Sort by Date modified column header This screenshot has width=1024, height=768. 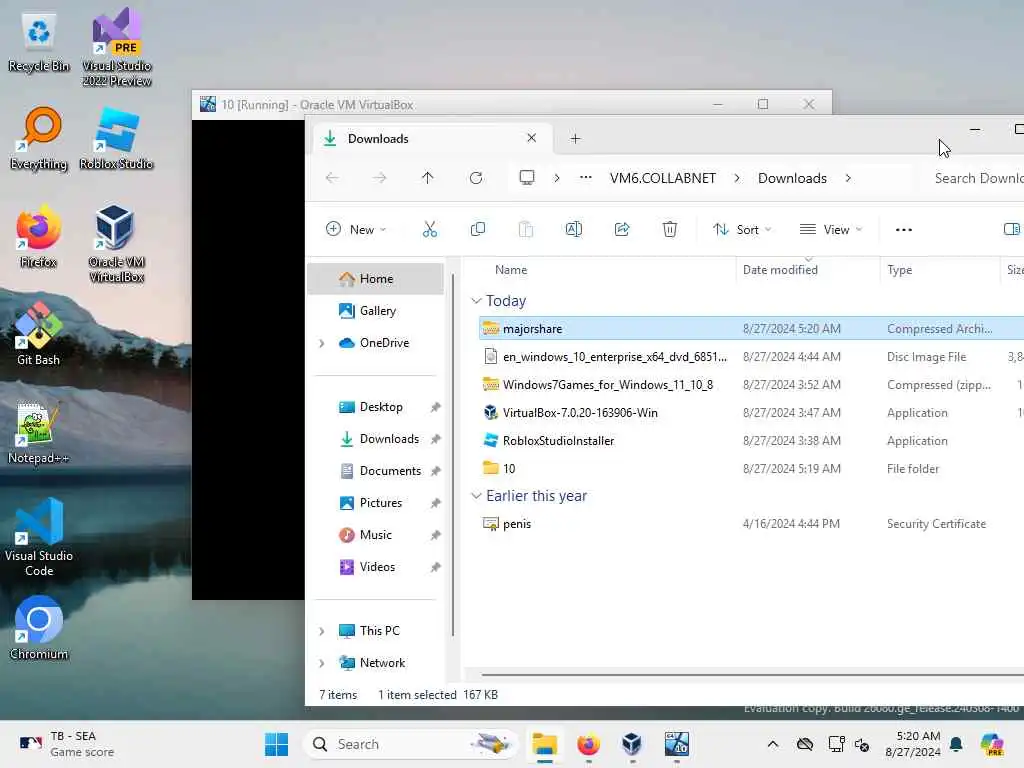coord(780,270)
